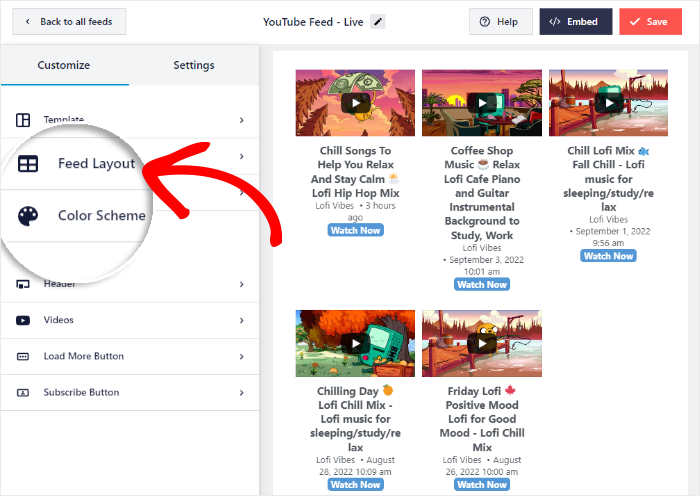Open the Chill Songs To Help You Relax title
The image size is (700, 496).
point(355,172)
